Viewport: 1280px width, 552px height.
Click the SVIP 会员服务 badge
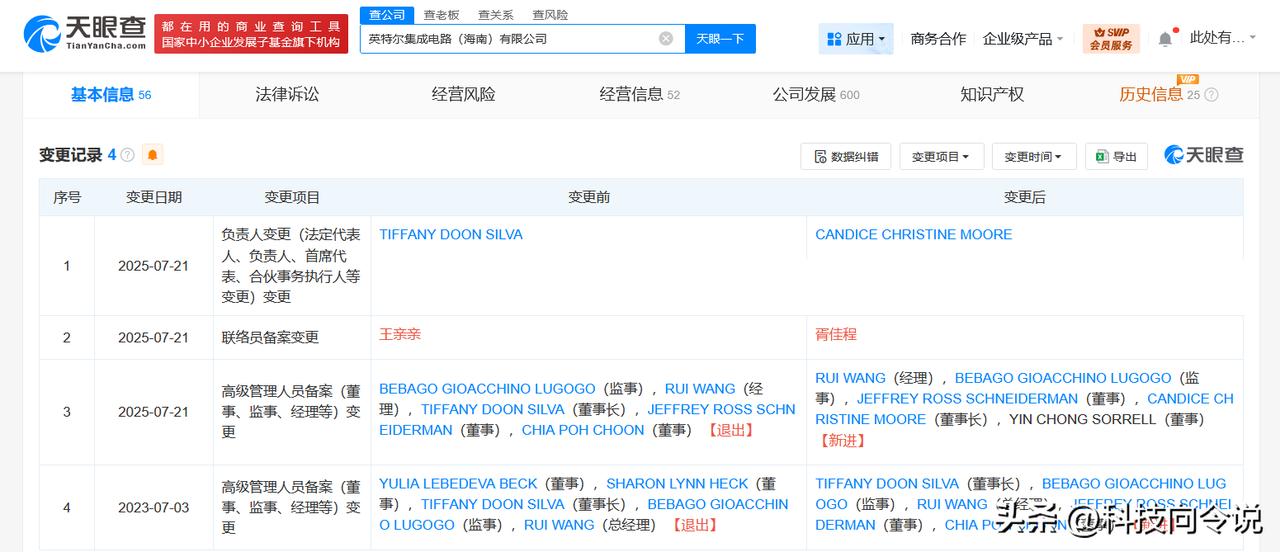pos(1111,39)
